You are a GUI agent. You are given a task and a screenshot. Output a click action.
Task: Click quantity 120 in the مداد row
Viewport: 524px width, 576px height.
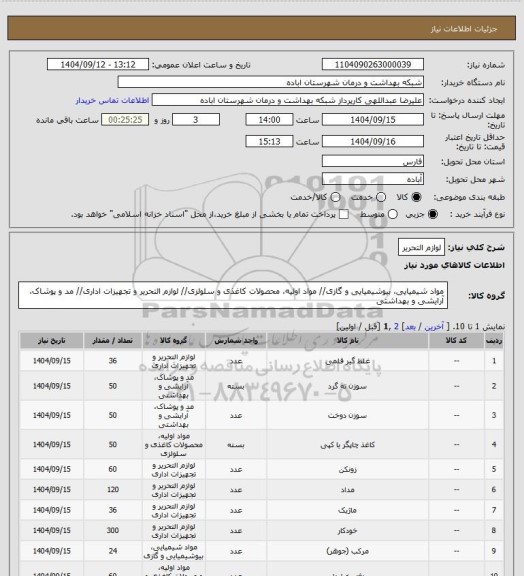click(x=113, y=489)
